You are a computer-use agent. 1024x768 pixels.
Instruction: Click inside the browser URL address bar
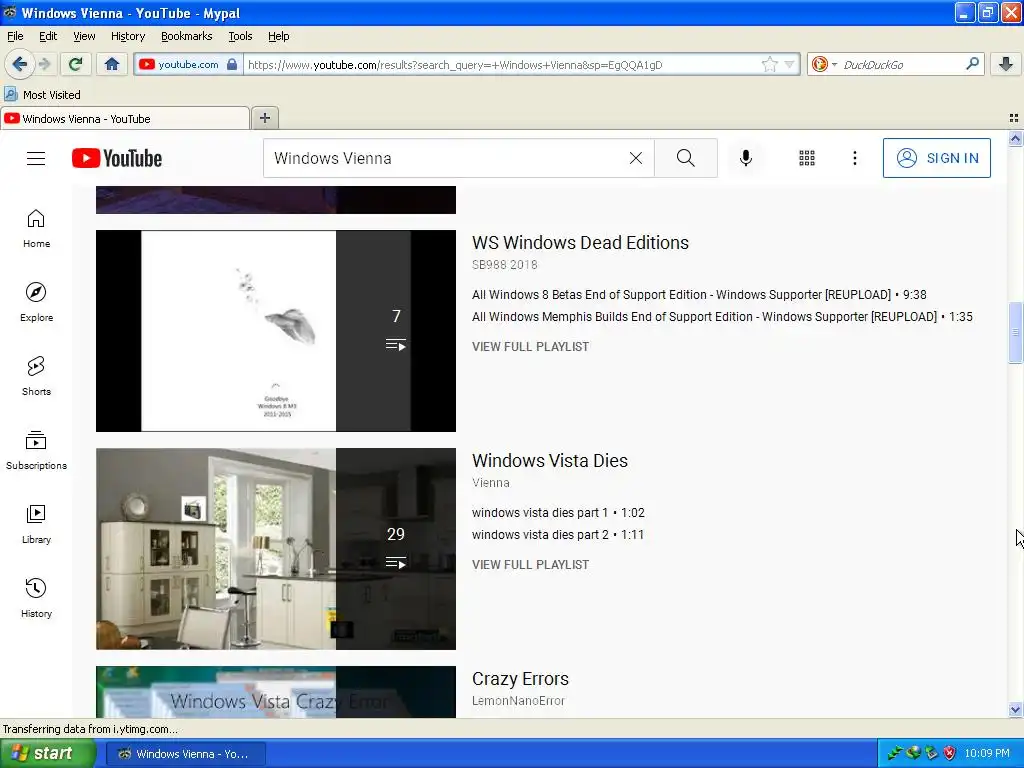pyautogui.click(x=500, y=64)
